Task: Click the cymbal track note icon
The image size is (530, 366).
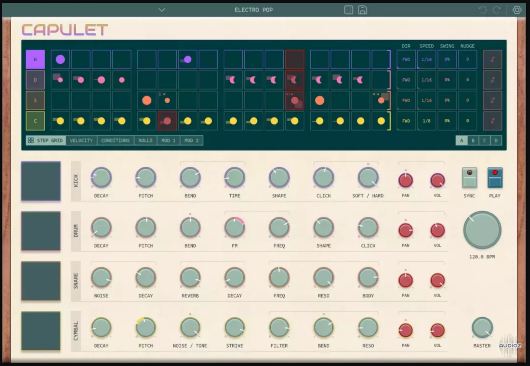Action: point(492,121)
